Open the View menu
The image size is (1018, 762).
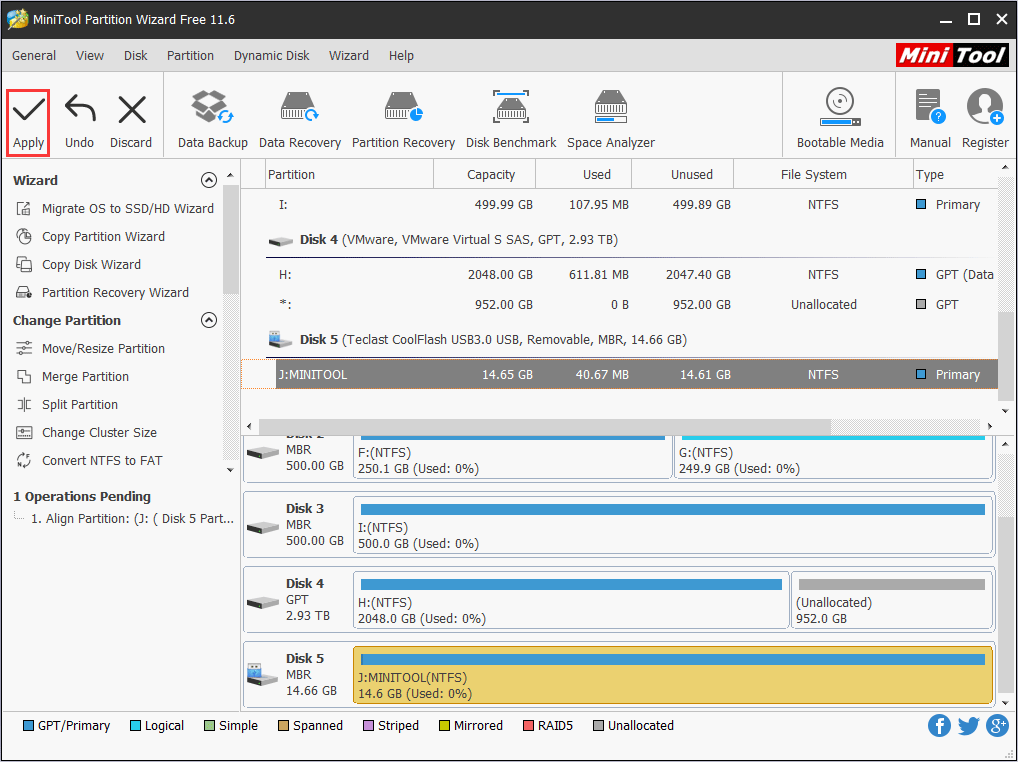(x=90, y=56)
